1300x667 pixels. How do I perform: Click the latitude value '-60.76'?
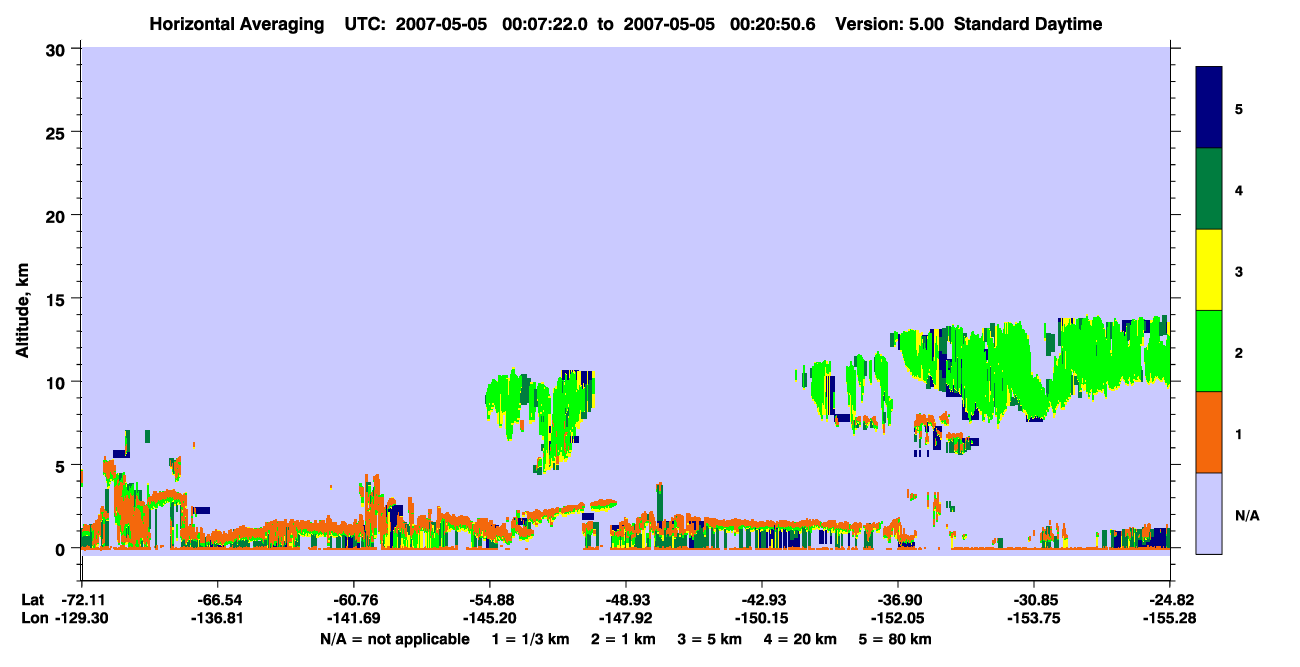[x=354, y=600]
